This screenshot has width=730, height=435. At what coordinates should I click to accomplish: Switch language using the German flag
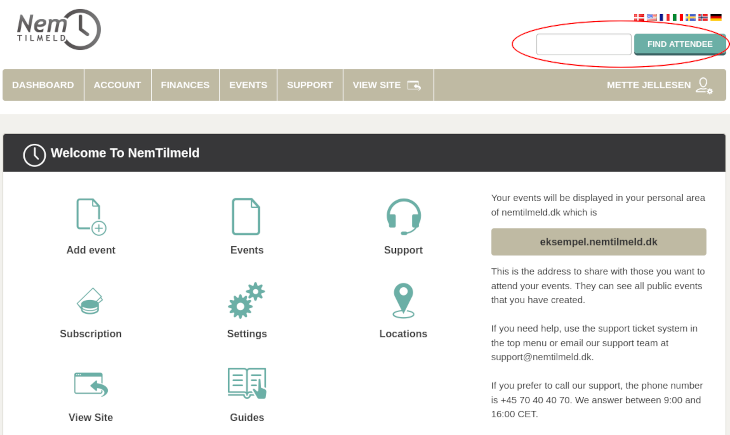coord(716,18)
